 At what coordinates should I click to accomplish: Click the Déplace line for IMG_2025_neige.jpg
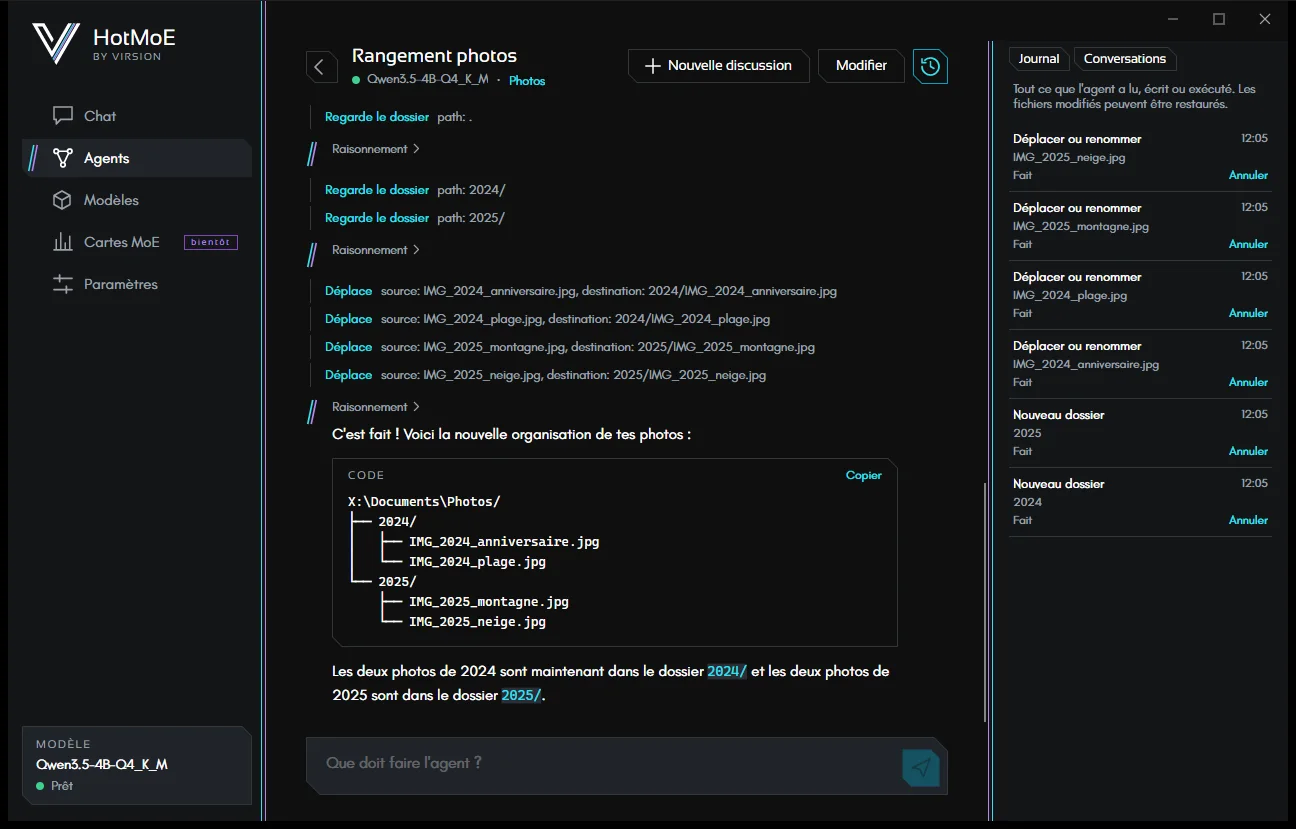point(546,376)
